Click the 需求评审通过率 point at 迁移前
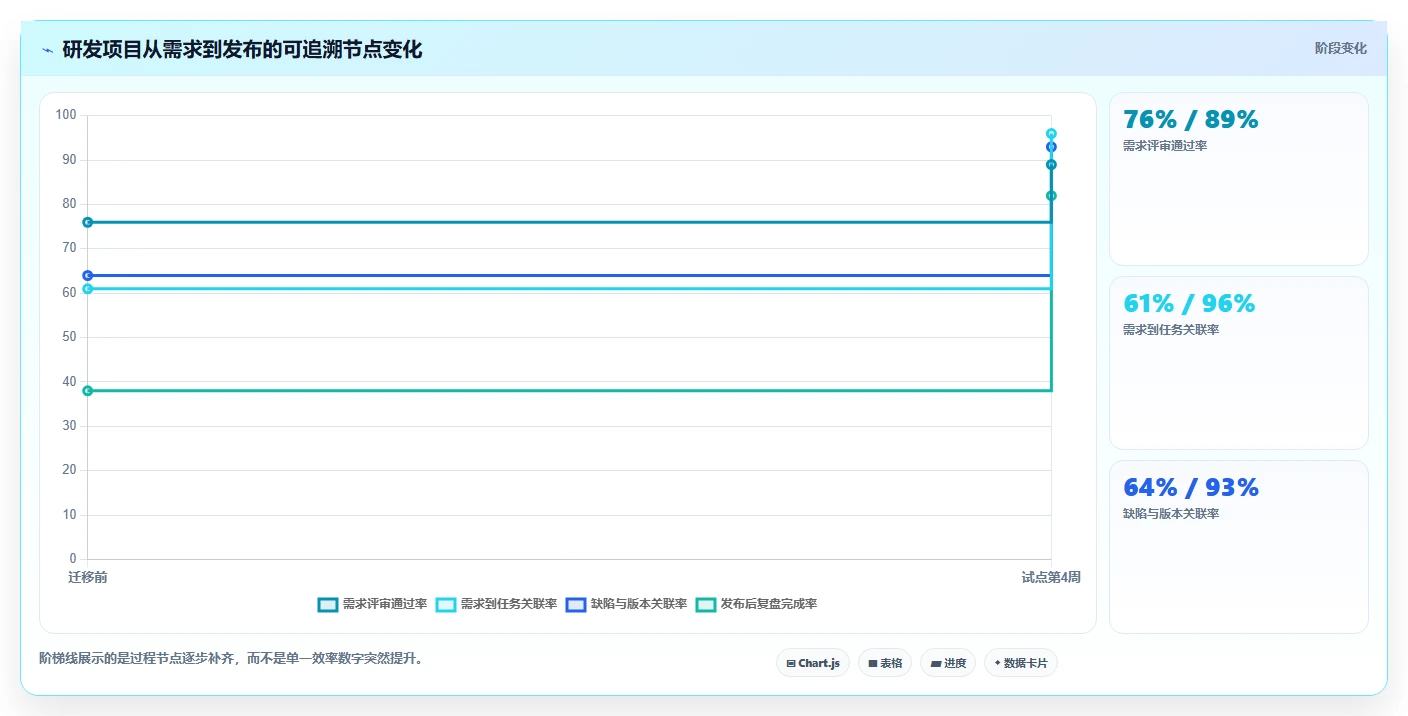The width and height of the screenshot is (1408, 716). click(87, 222)
